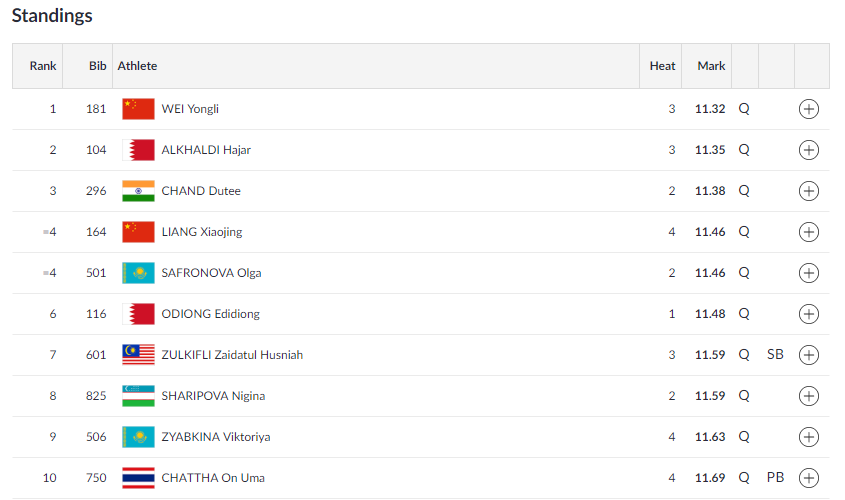Click plus icon beside SAFRONOVA Olga

pyautogui.click(x=809, y=273)
